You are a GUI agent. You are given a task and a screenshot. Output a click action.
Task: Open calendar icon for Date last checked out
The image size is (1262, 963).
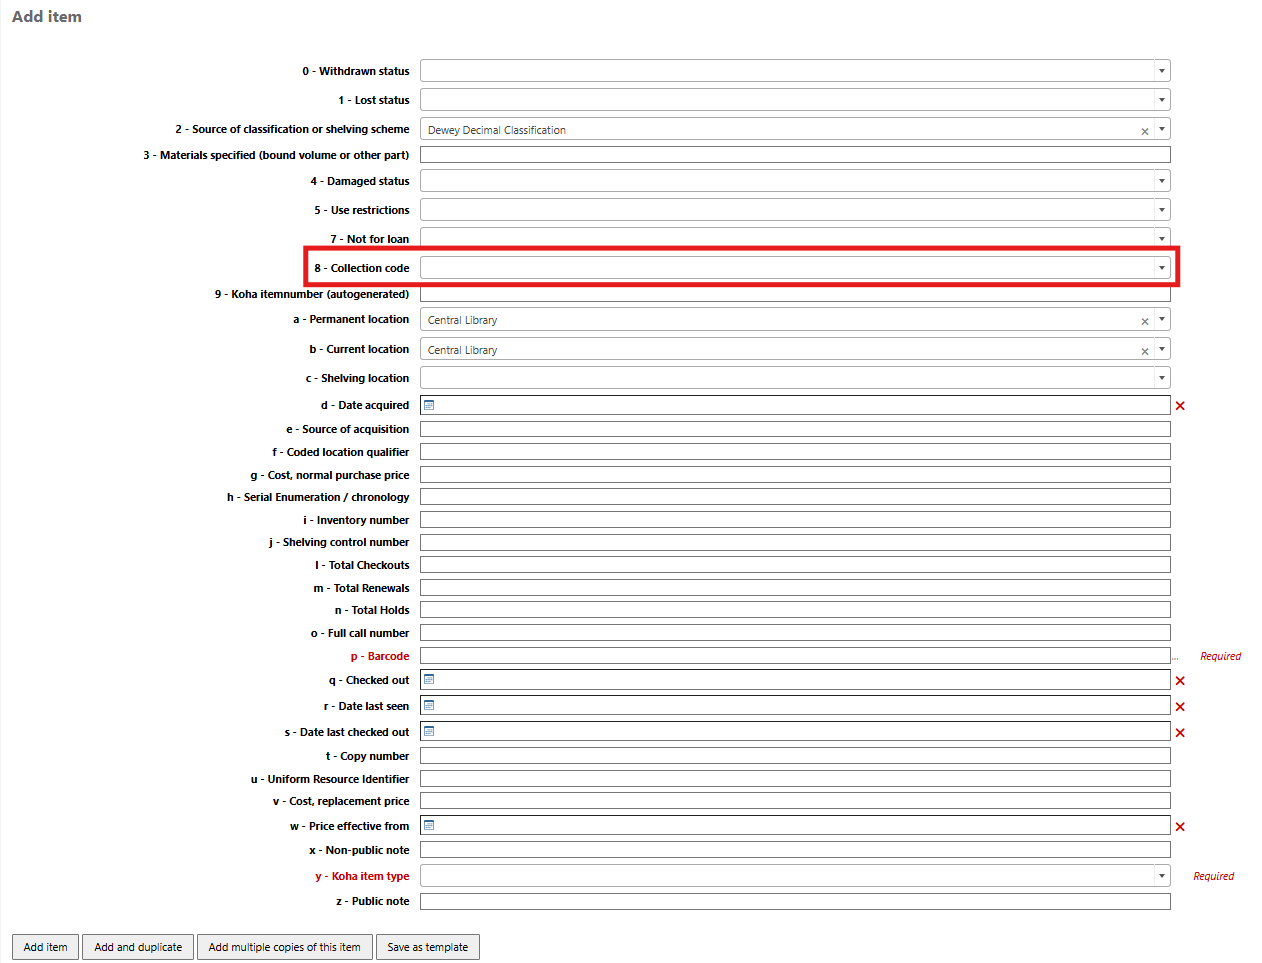click(x=429, y=731)
